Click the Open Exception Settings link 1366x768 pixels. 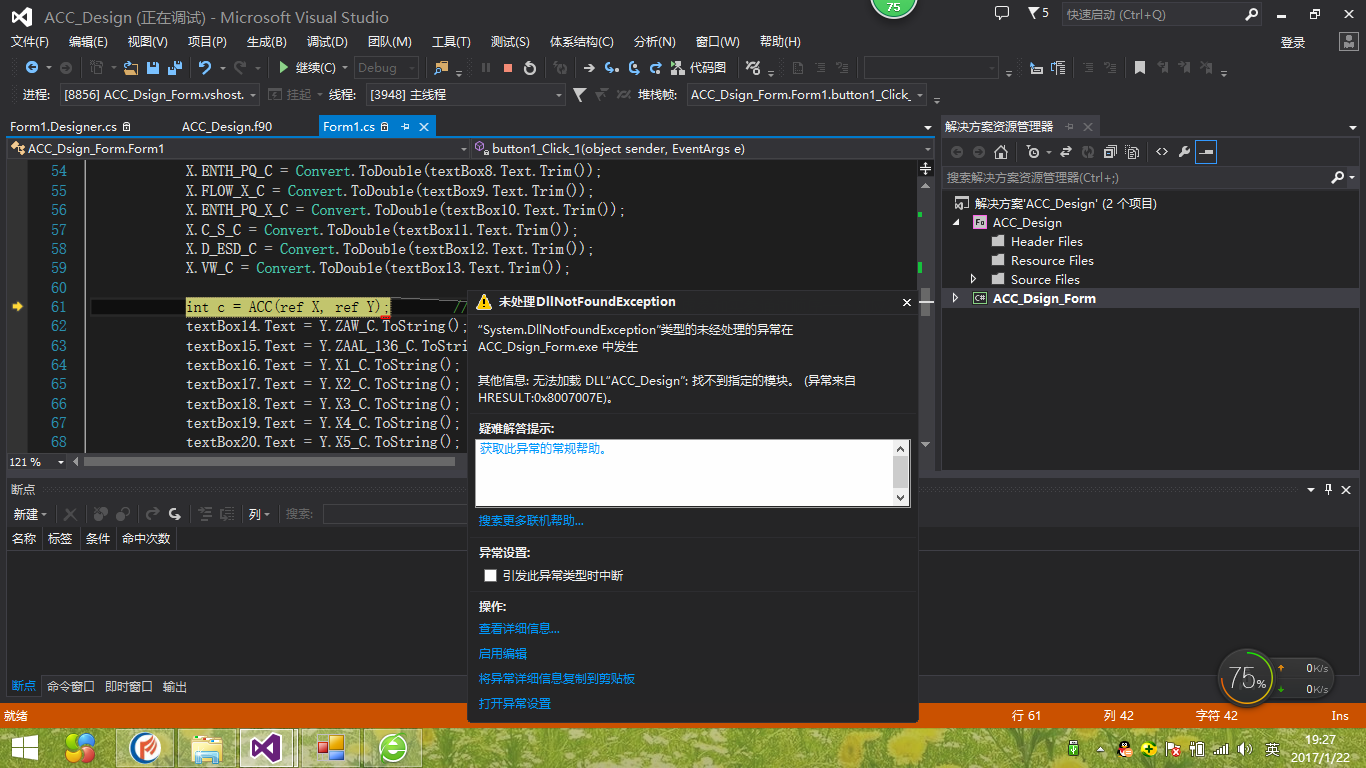click(515, 704)
